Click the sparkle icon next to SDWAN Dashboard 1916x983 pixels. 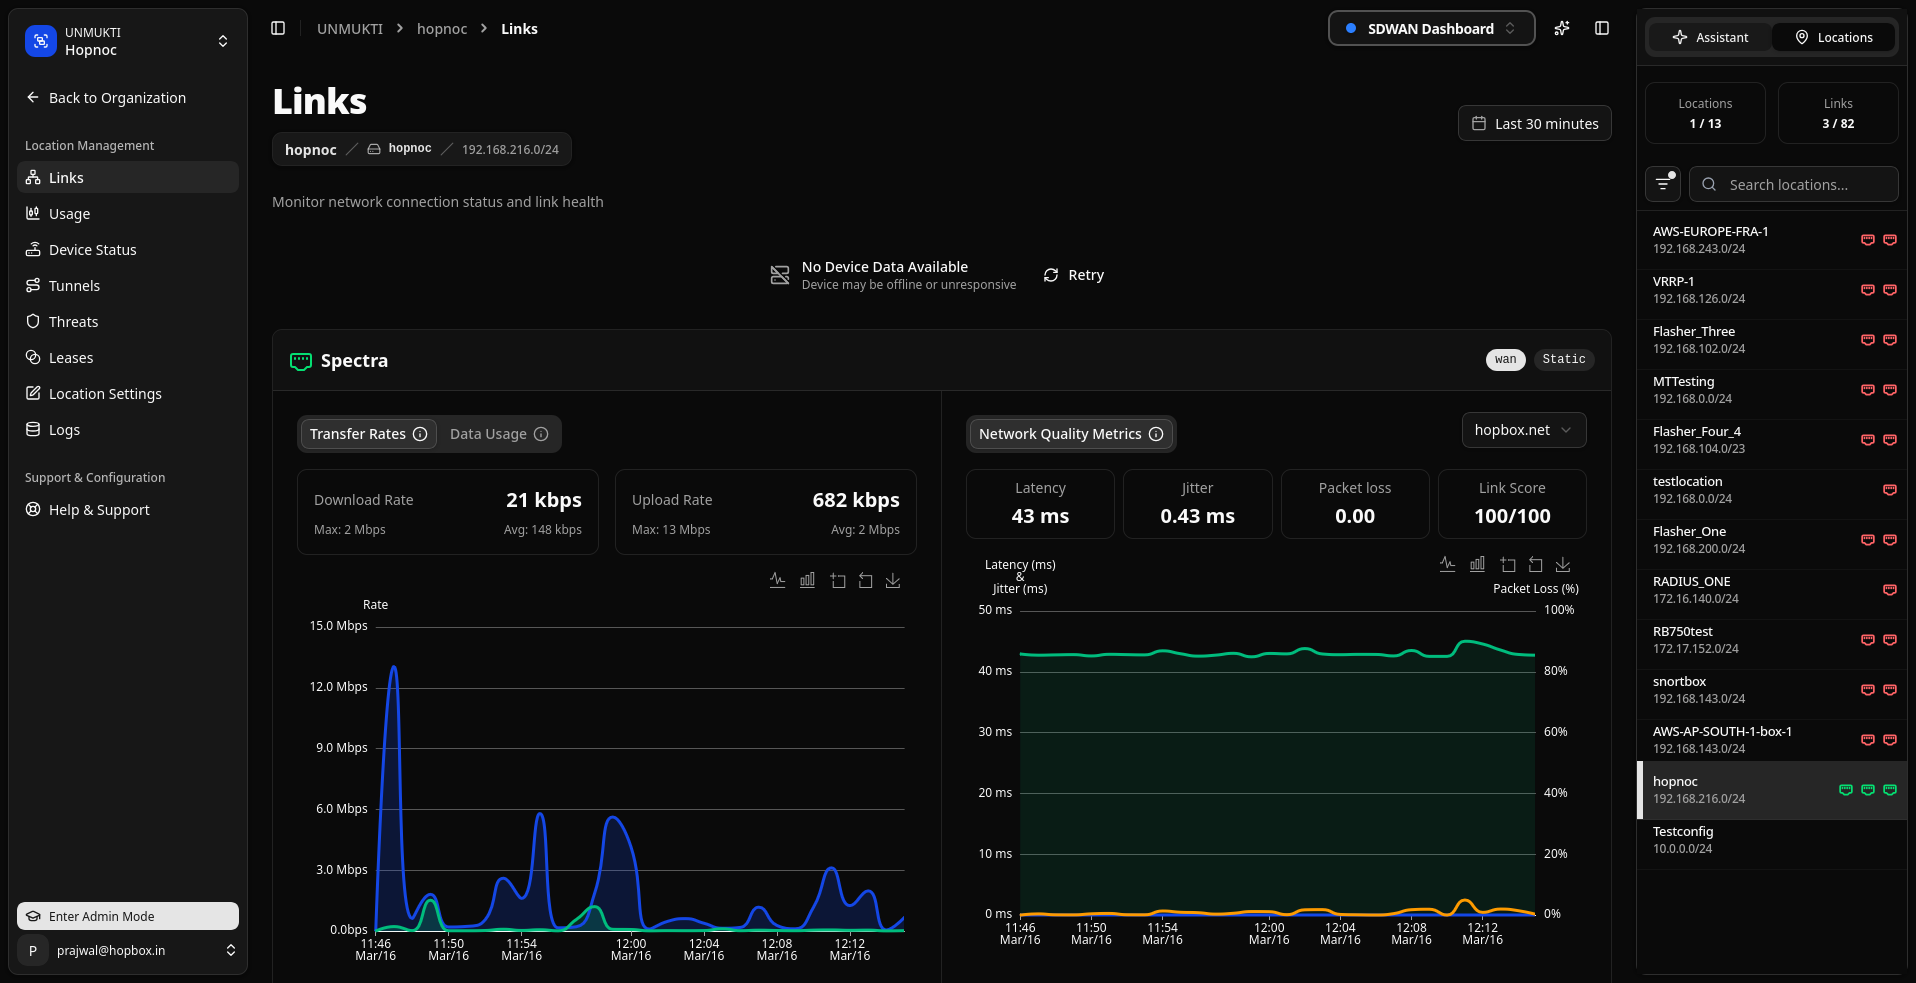pos(1562,29)
